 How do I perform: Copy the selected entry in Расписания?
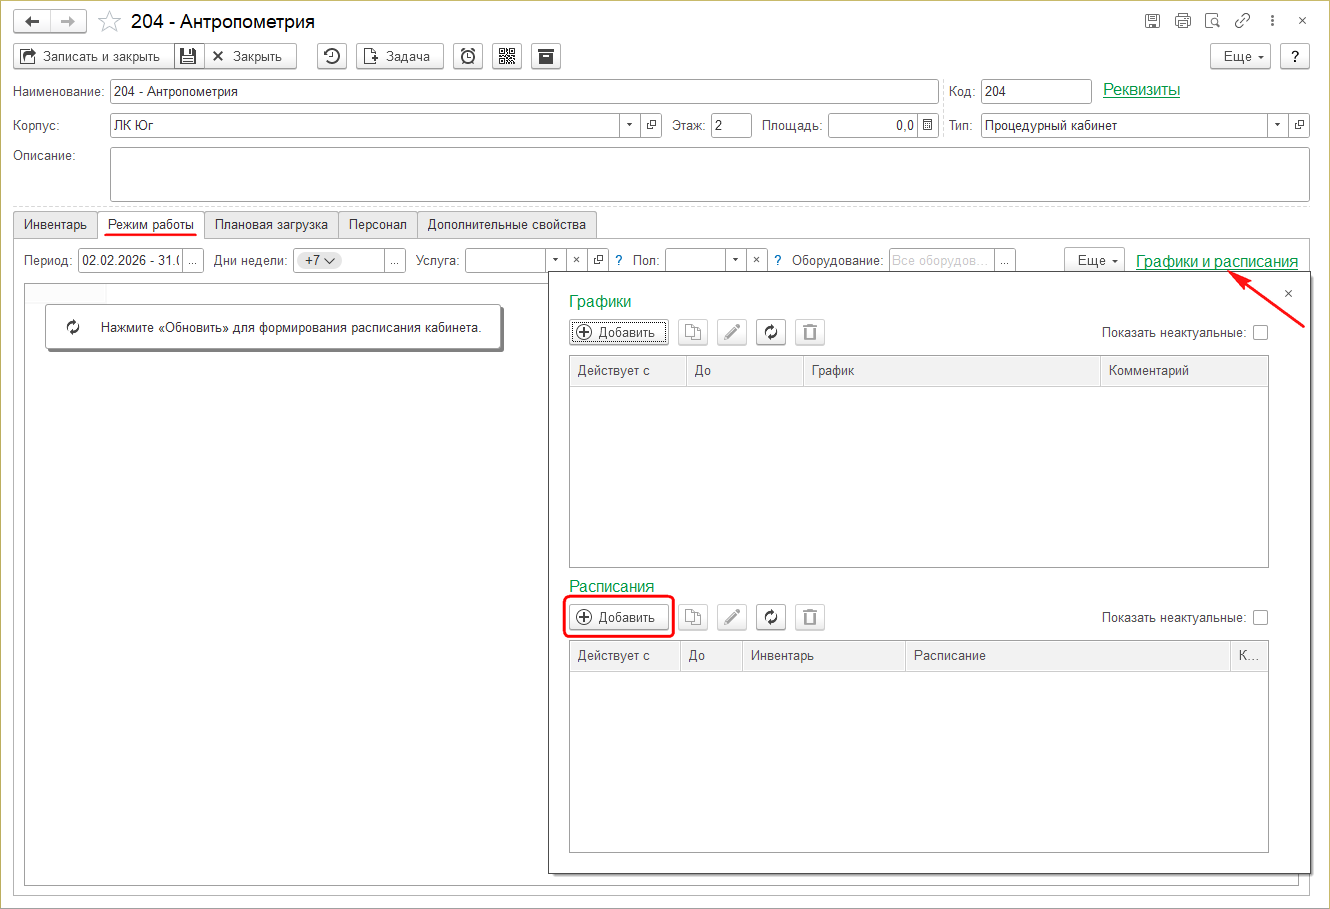click(x=693, y=617)
